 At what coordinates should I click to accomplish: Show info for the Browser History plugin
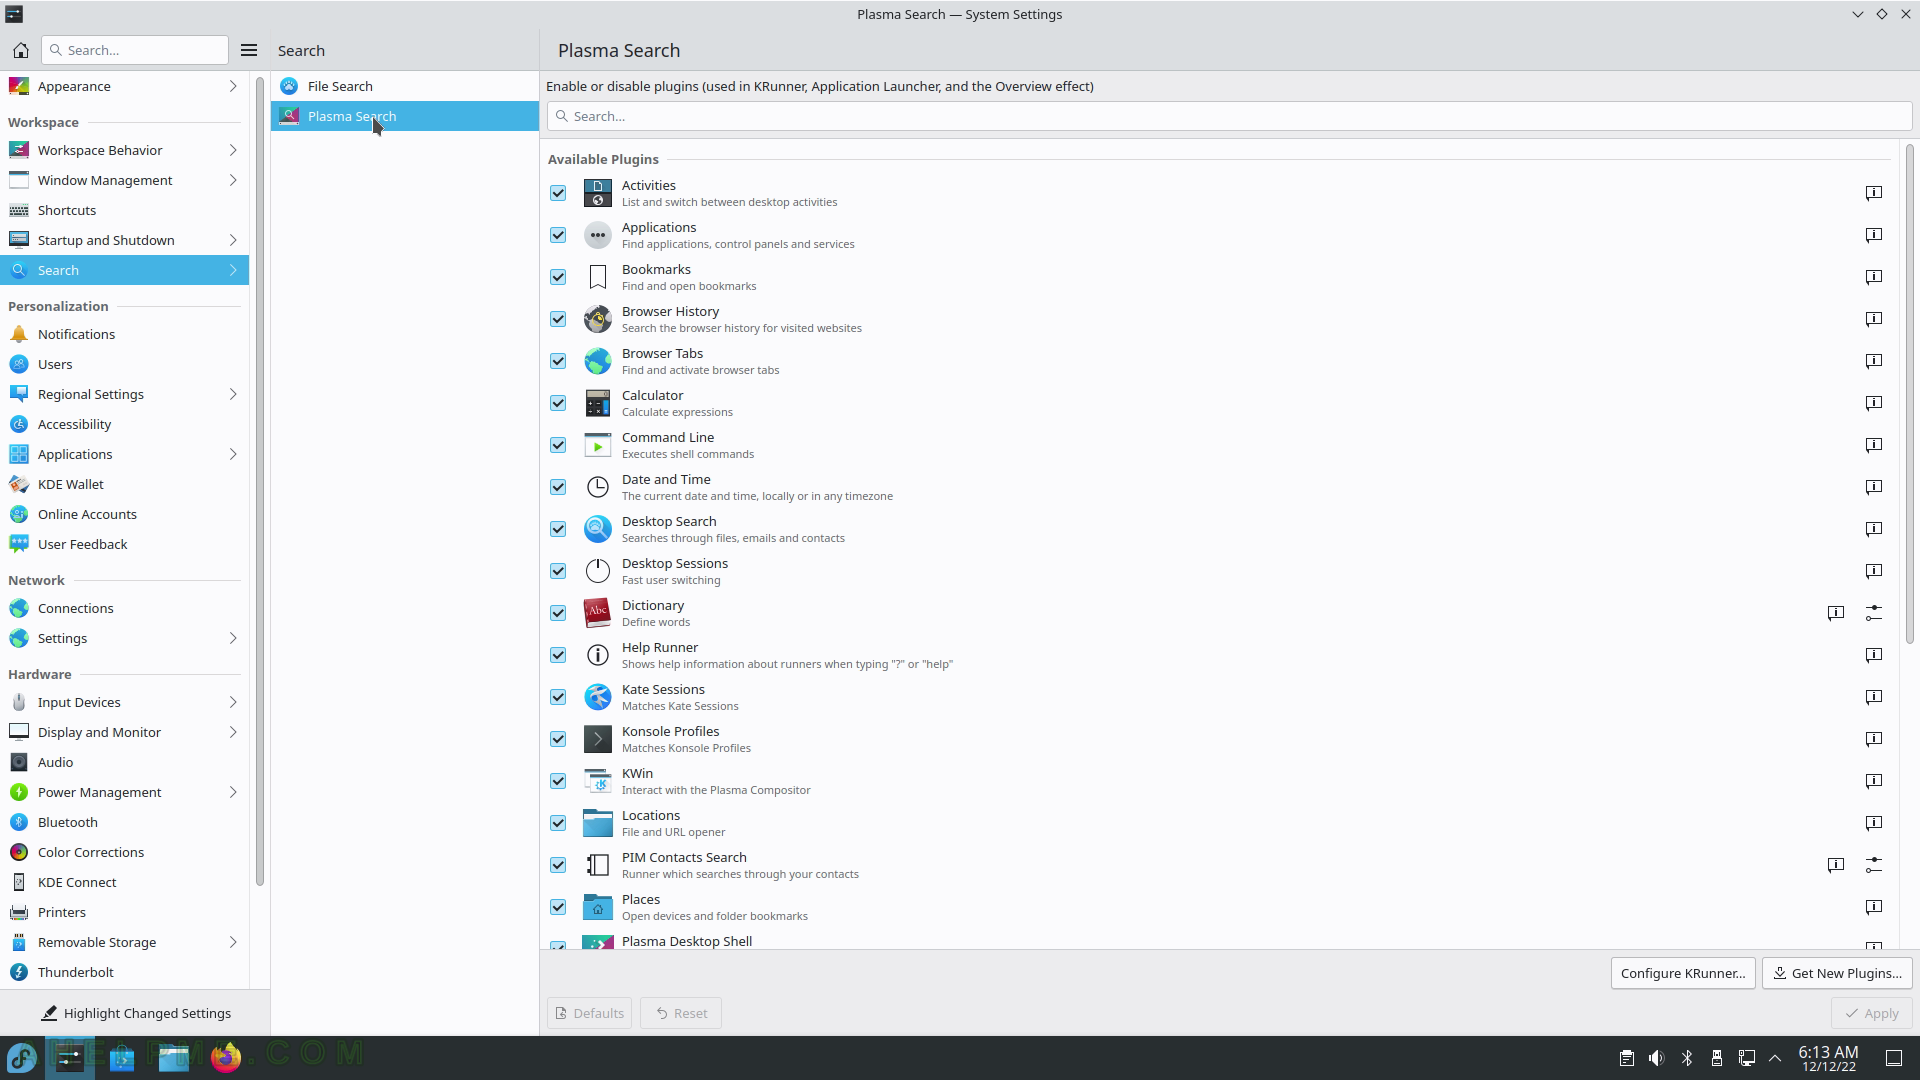pos(1874,319)
